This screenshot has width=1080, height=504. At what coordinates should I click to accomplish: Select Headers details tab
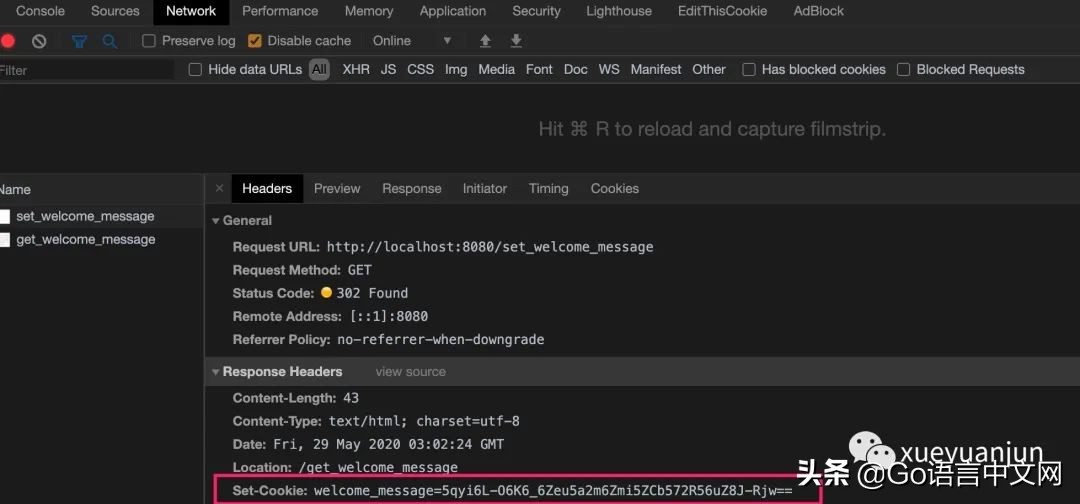(x=267, y=189)
